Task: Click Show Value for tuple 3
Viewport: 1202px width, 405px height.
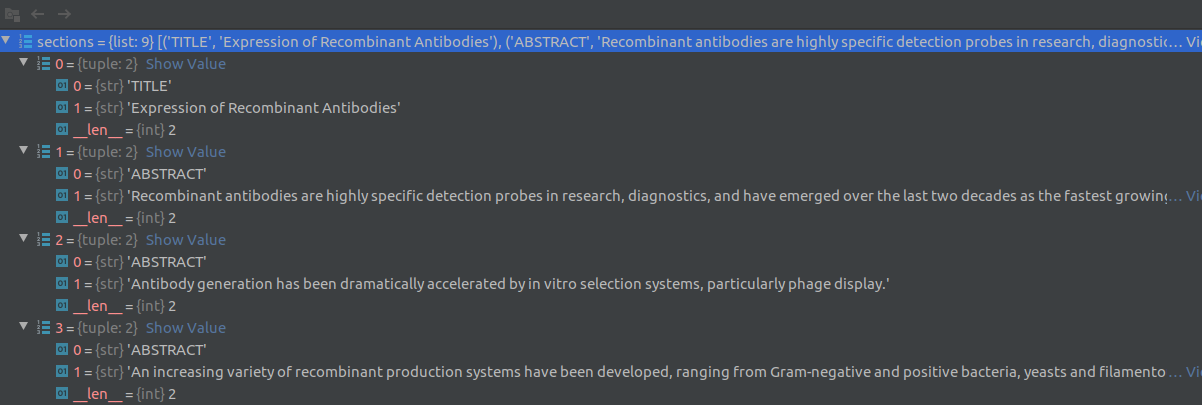Action: pos(186,328)
